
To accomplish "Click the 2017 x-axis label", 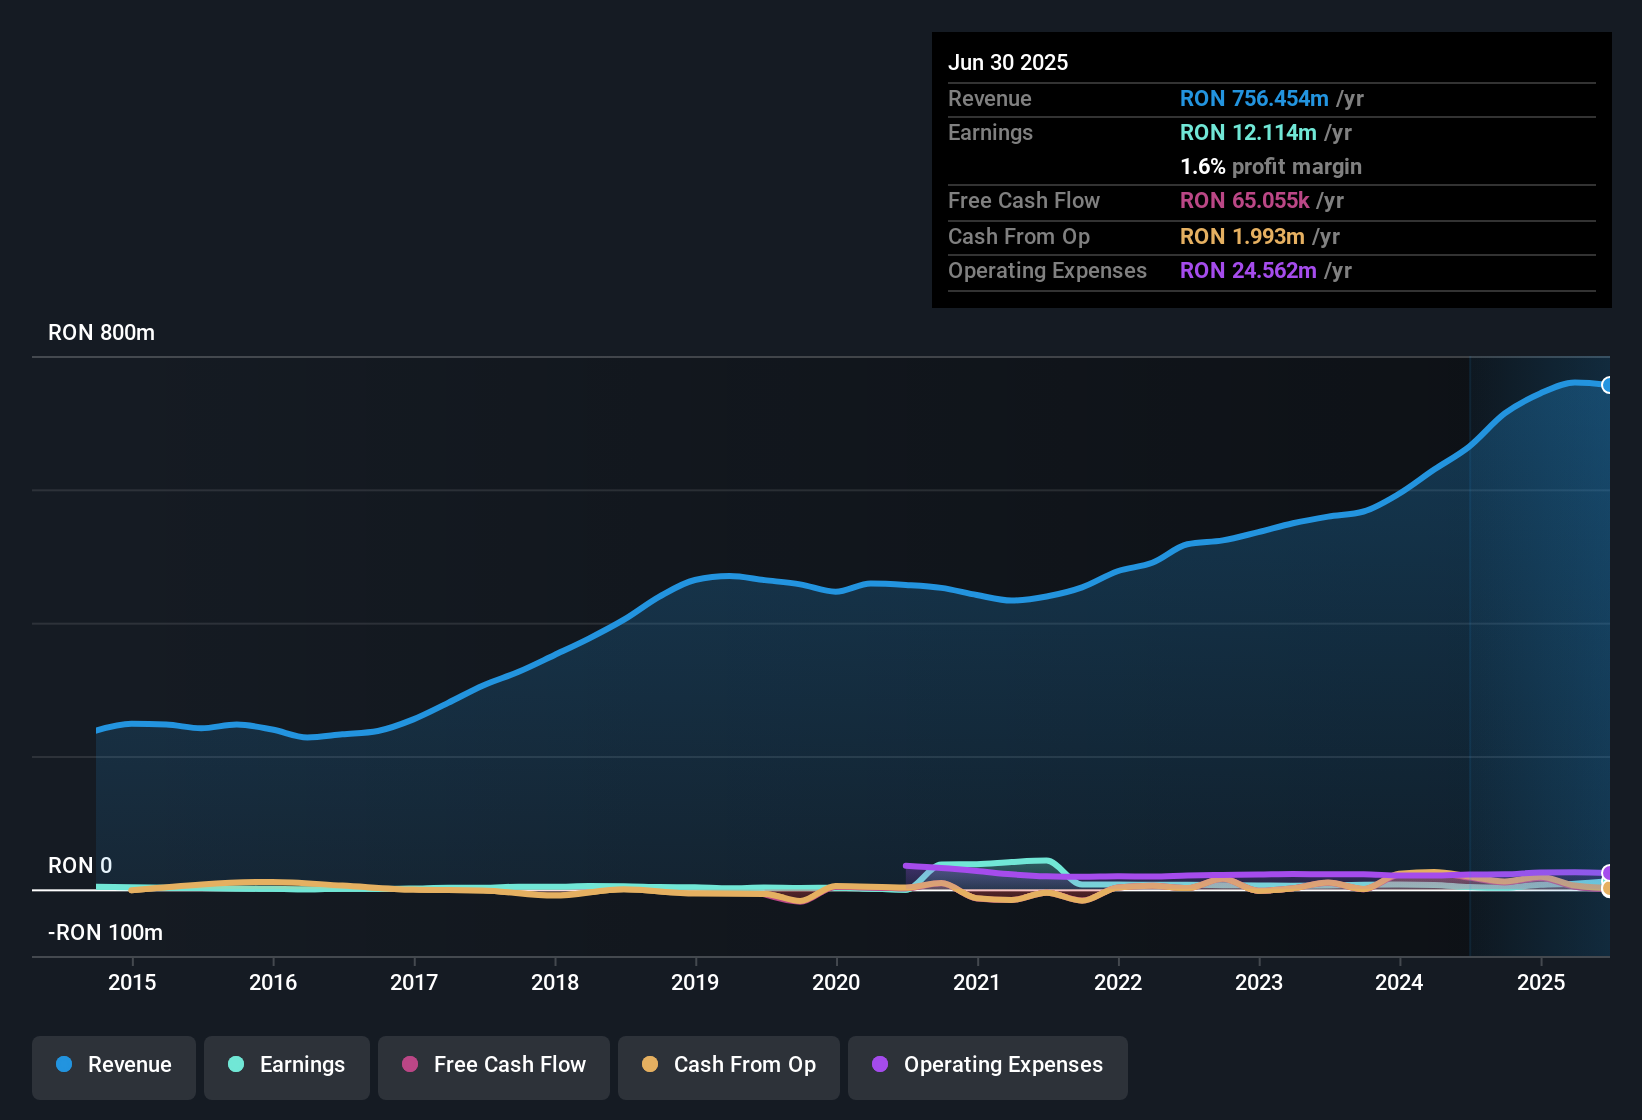I will (414, 982).
